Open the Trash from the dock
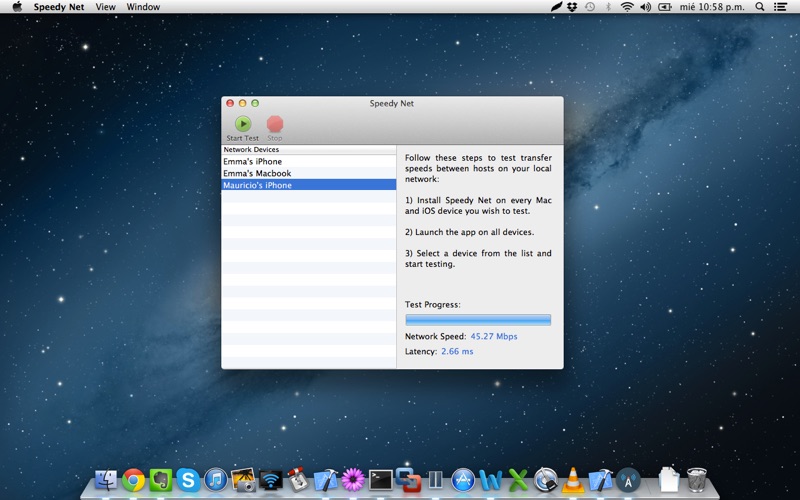Screen dimensions: 800x500 [696, 480]
